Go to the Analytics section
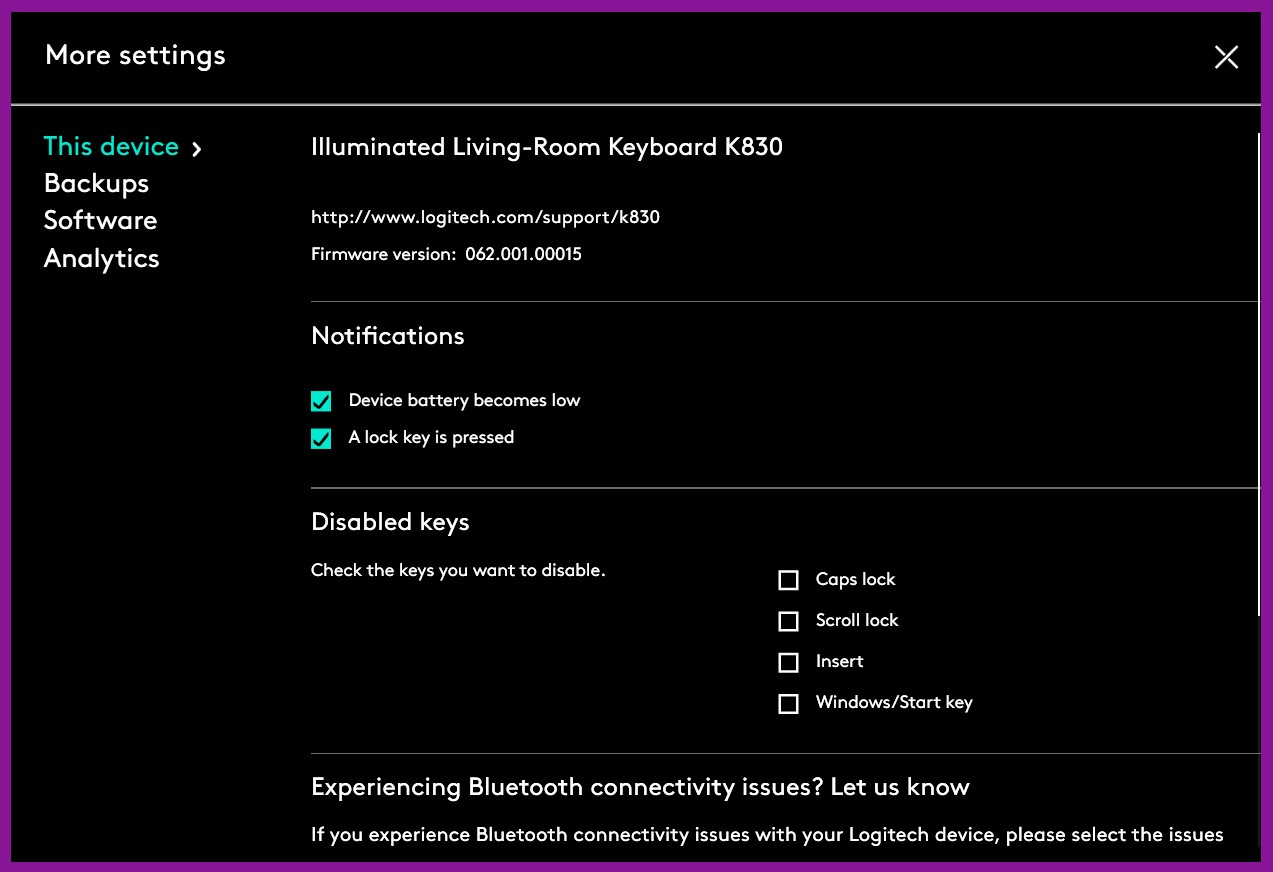 coord(101,259)
